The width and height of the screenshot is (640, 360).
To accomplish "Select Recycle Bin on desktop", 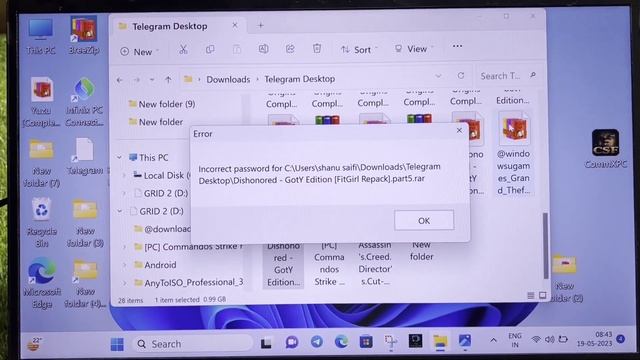I will click(x=42, y=222).
